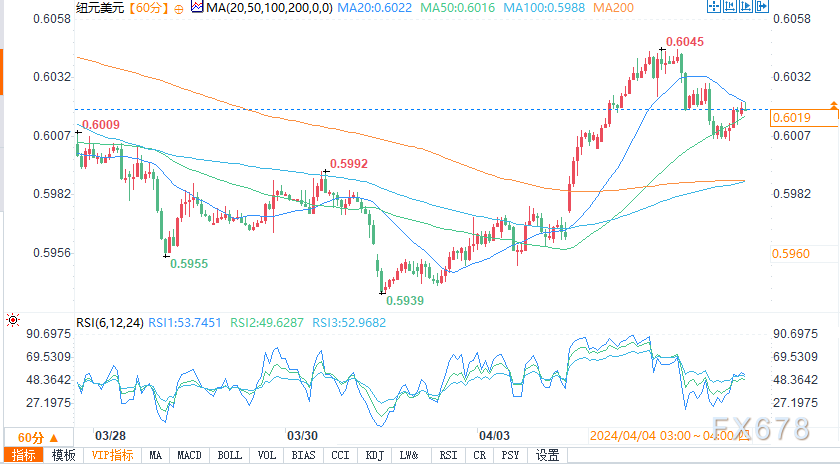The image size is (840, 464).
Task: Click the chart export arrow icon
Action: 762,6
